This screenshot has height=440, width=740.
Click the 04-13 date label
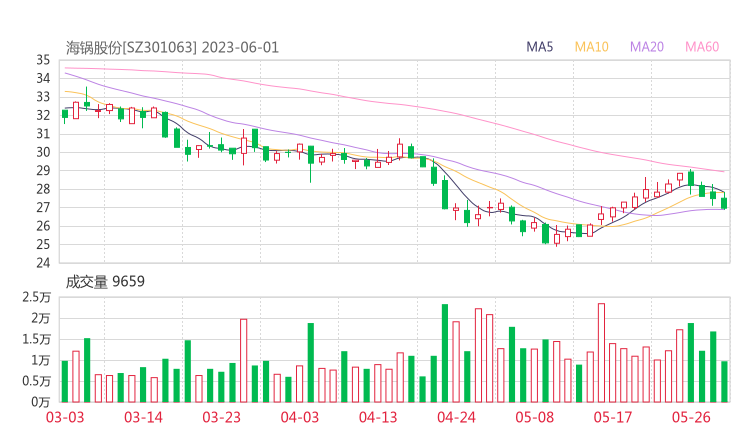(x=378, y=417)
